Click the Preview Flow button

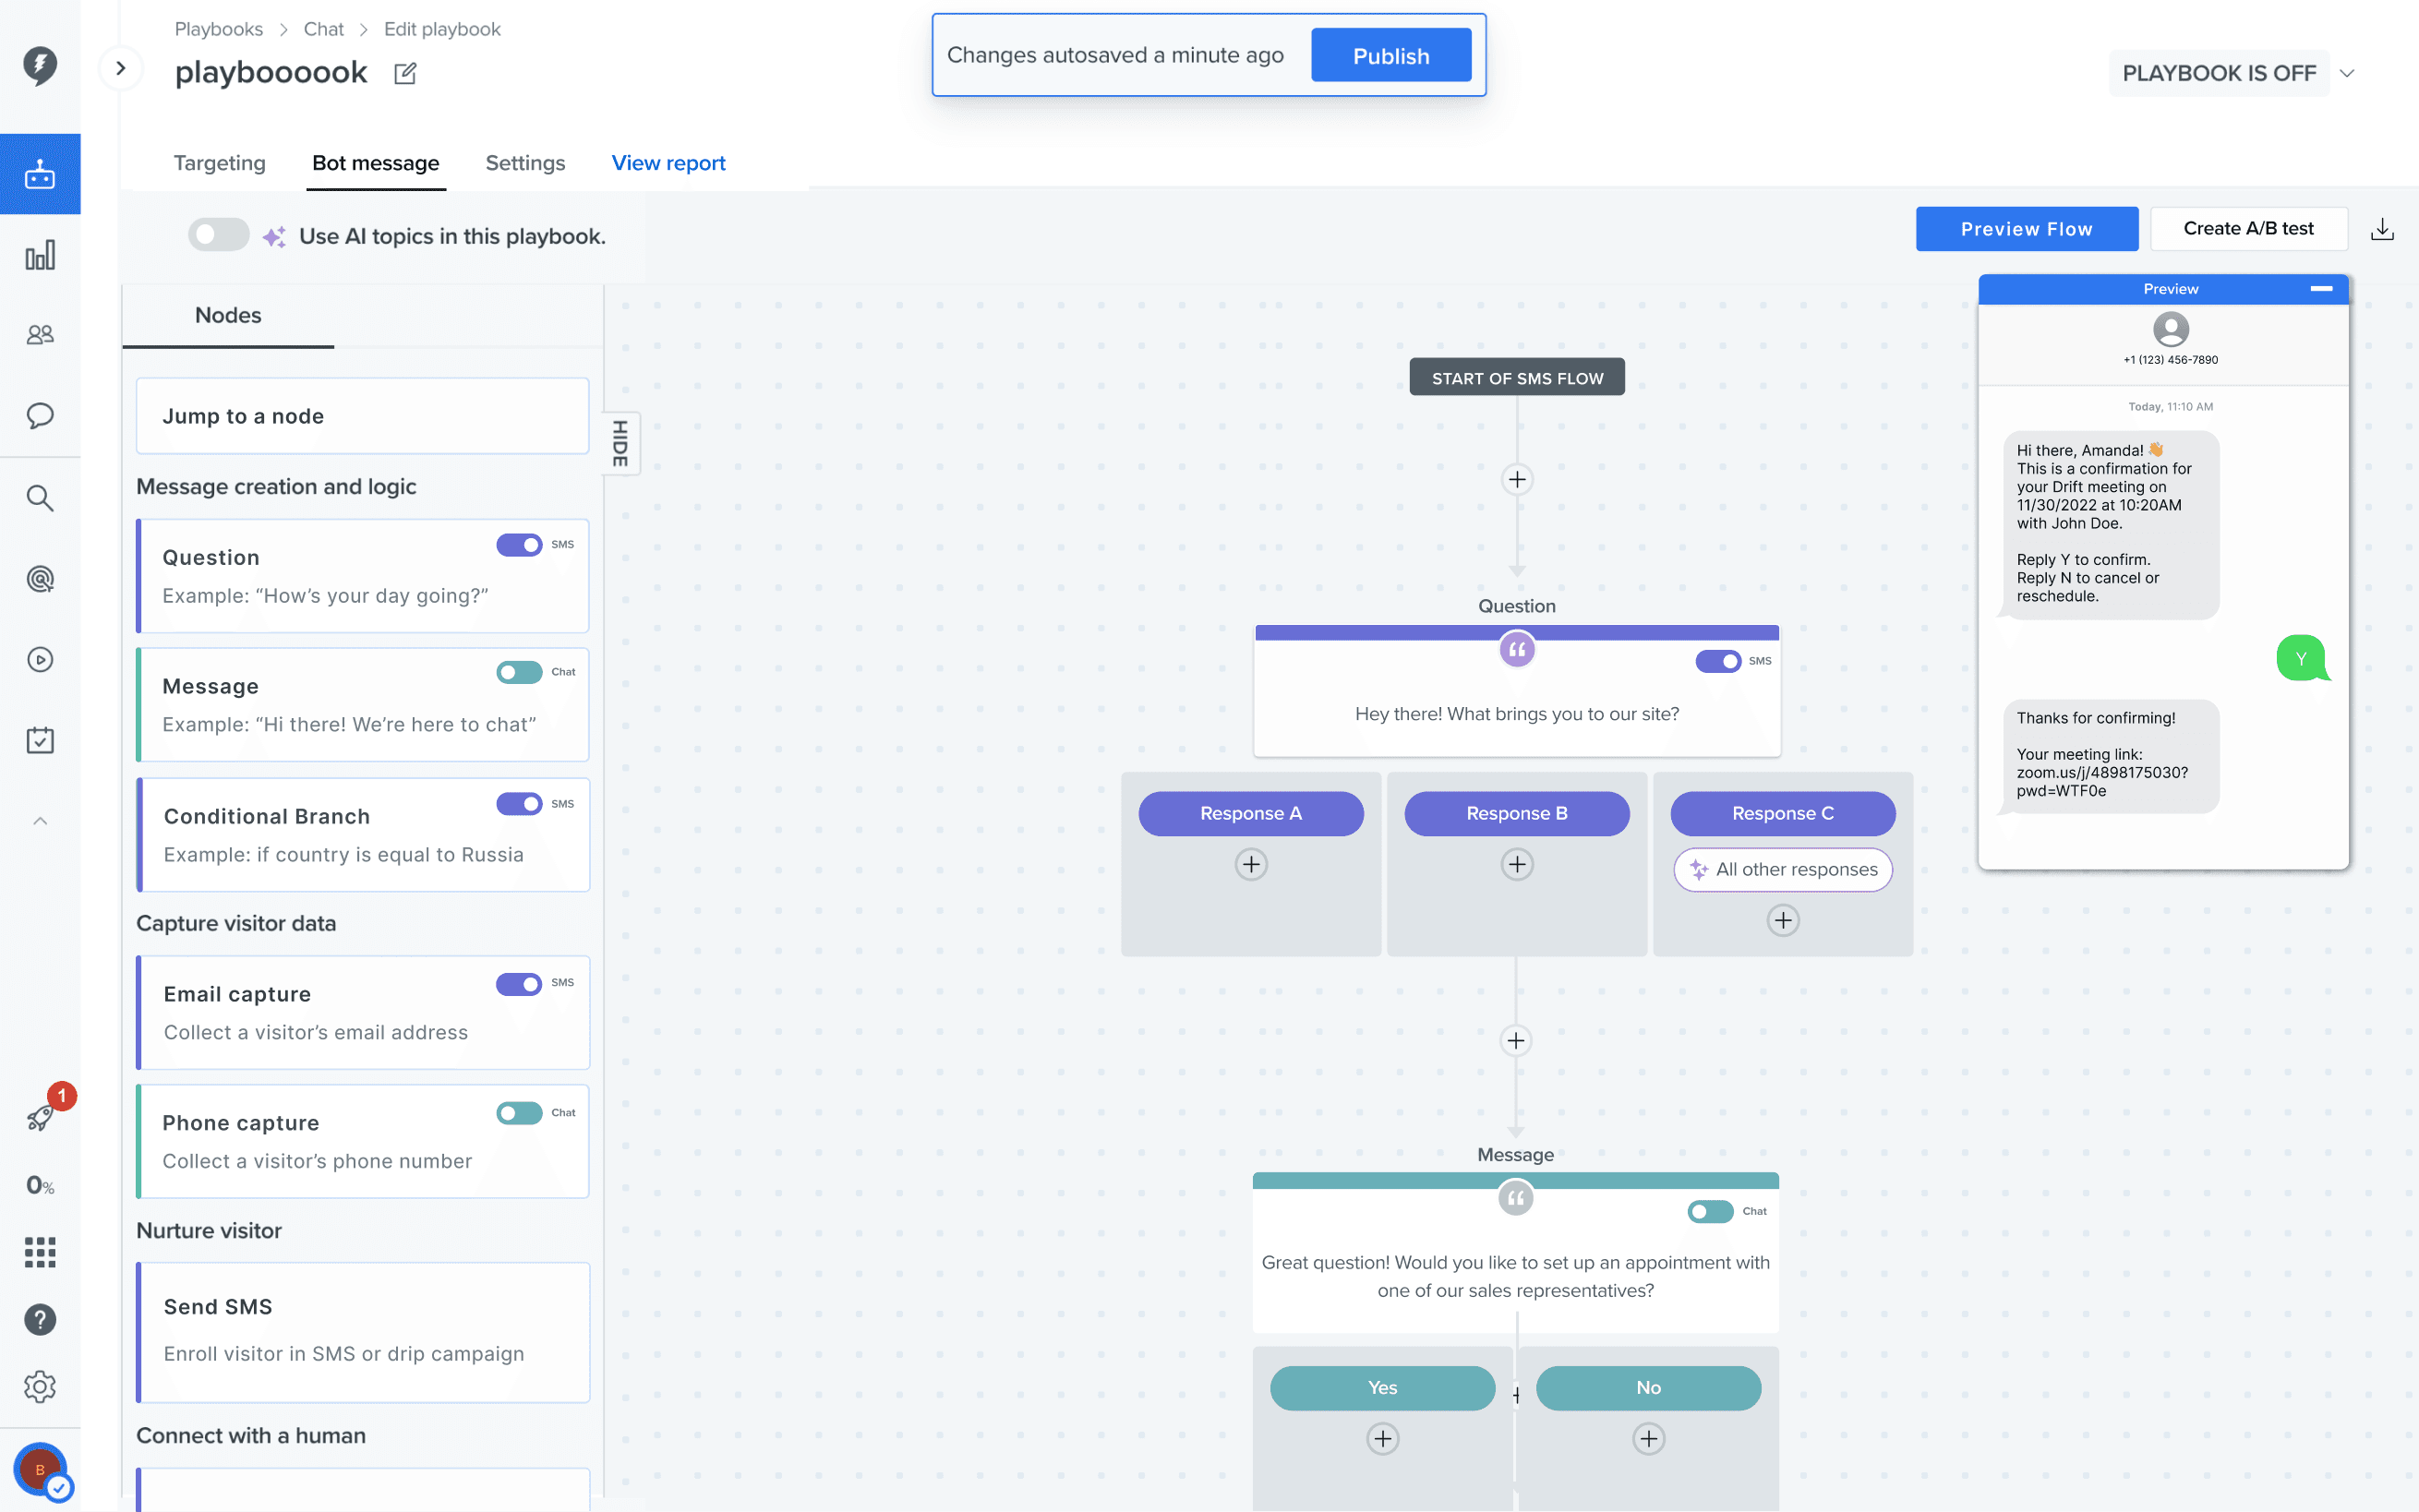point(2027,229)
